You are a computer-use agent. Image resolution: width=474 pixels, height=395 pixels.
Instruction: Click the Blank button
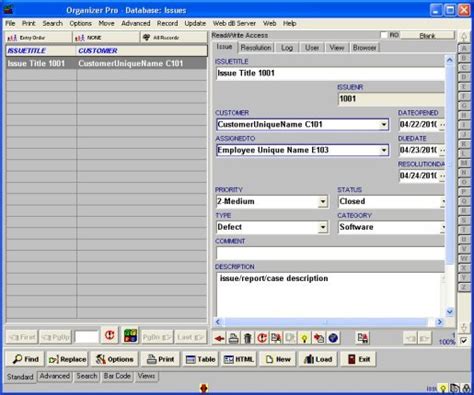[x=427, y=35]
